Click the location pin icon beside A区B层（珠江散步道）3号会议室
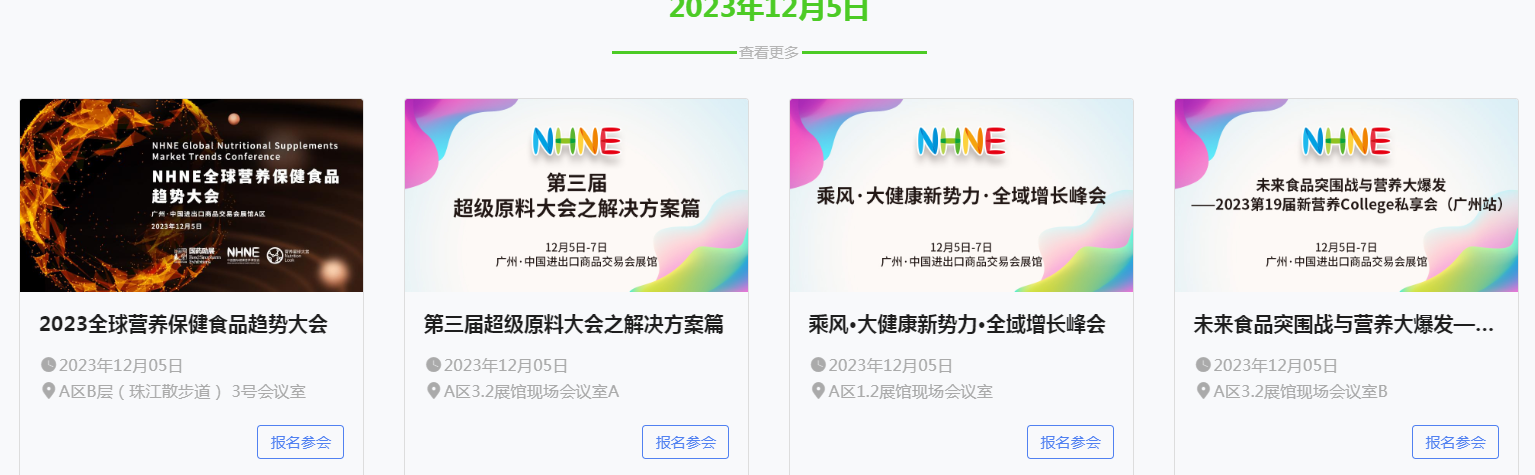The height and width of the screenshot is (475, 1535). [x=48, y=390]
